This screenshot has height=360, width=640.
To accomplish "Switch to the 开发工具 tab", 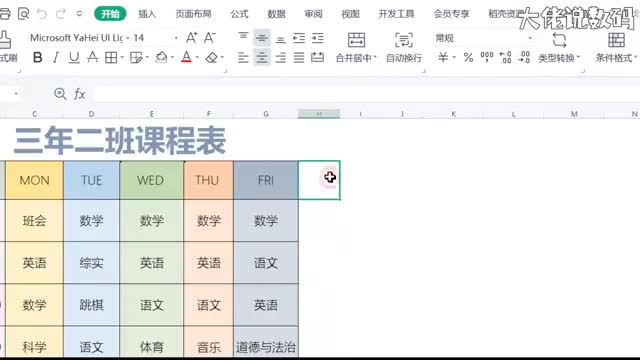I will (396, 14).
